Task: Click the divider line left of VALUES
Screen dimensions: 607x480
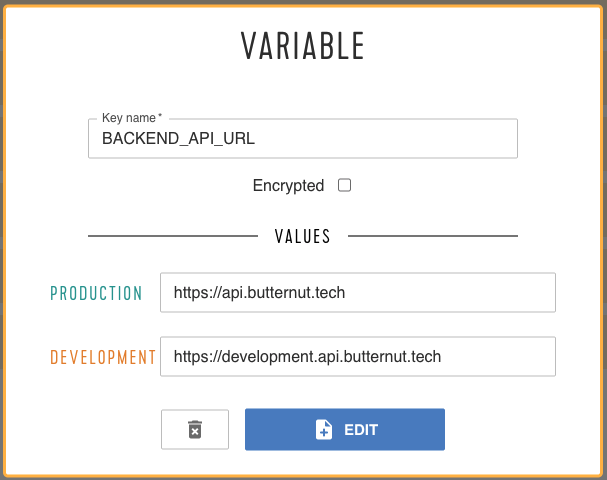Action: click(173, 236)
